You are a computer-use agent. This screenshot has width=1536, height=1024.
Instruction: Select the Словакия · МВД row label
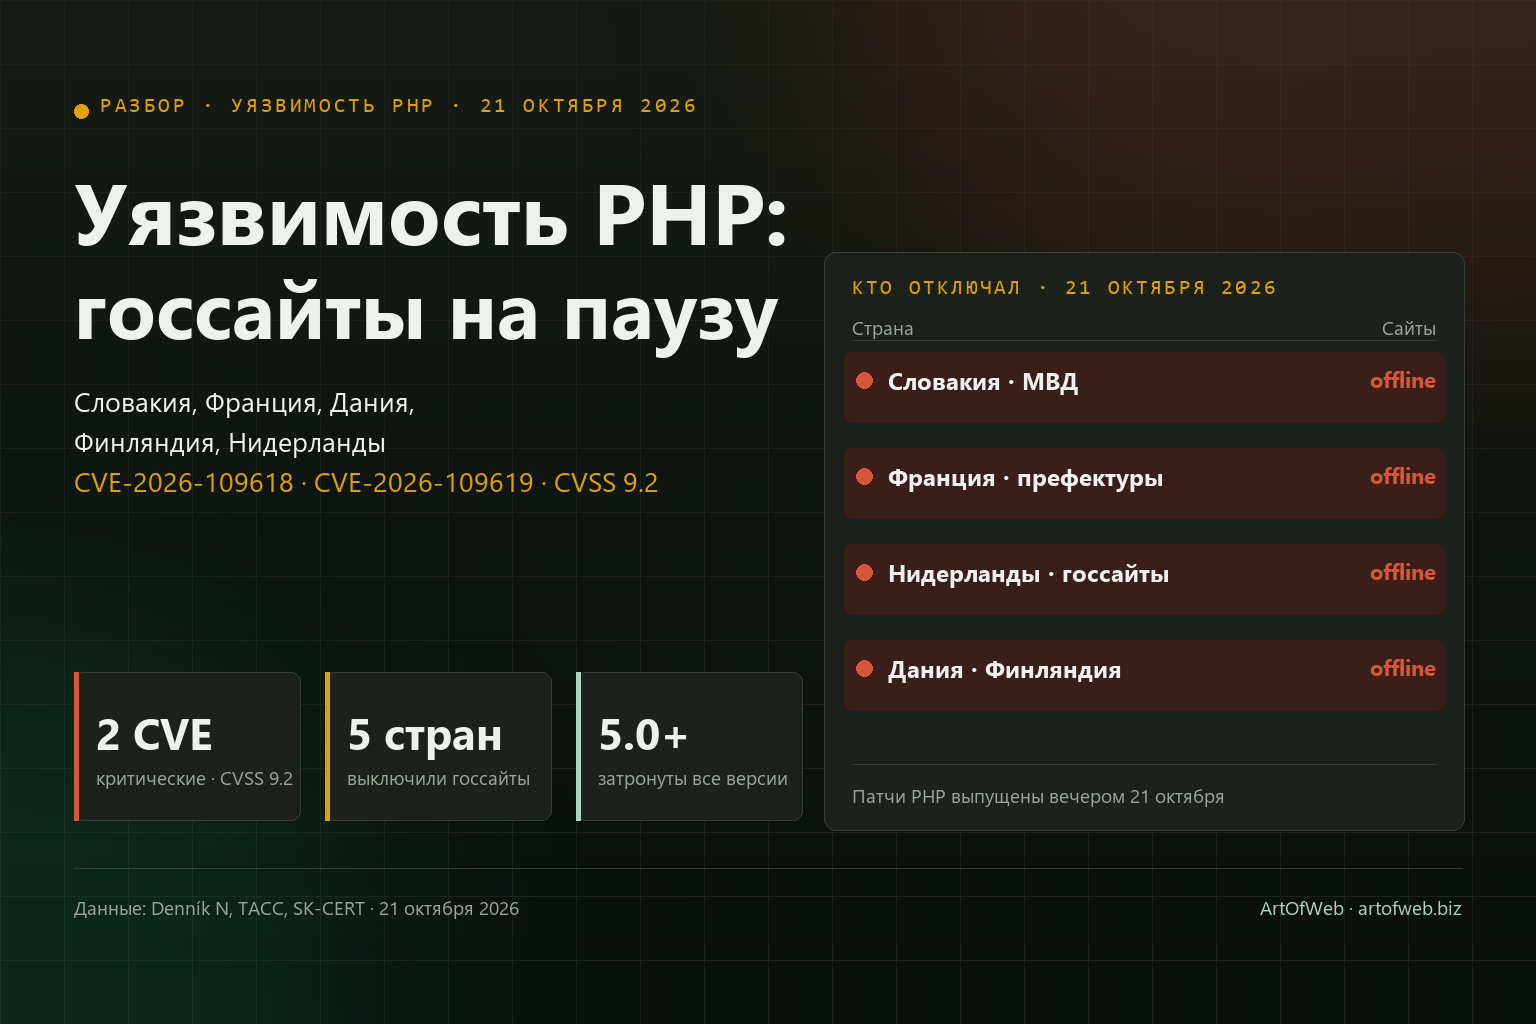click(x=983, y=382)
